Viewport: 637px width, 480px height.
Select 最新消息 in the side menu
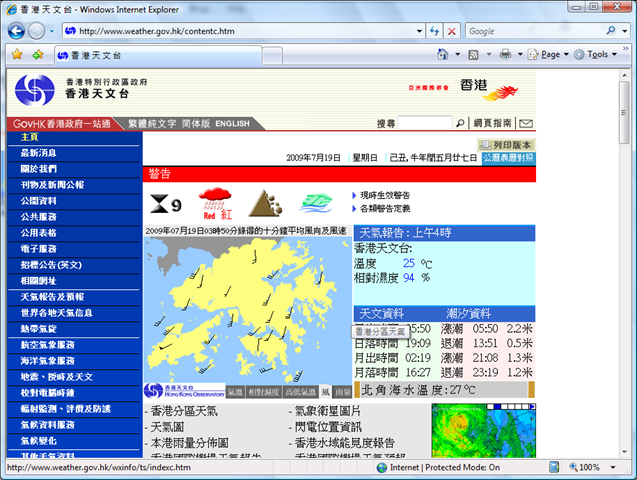pyautogui.click(x=39, y=153)
